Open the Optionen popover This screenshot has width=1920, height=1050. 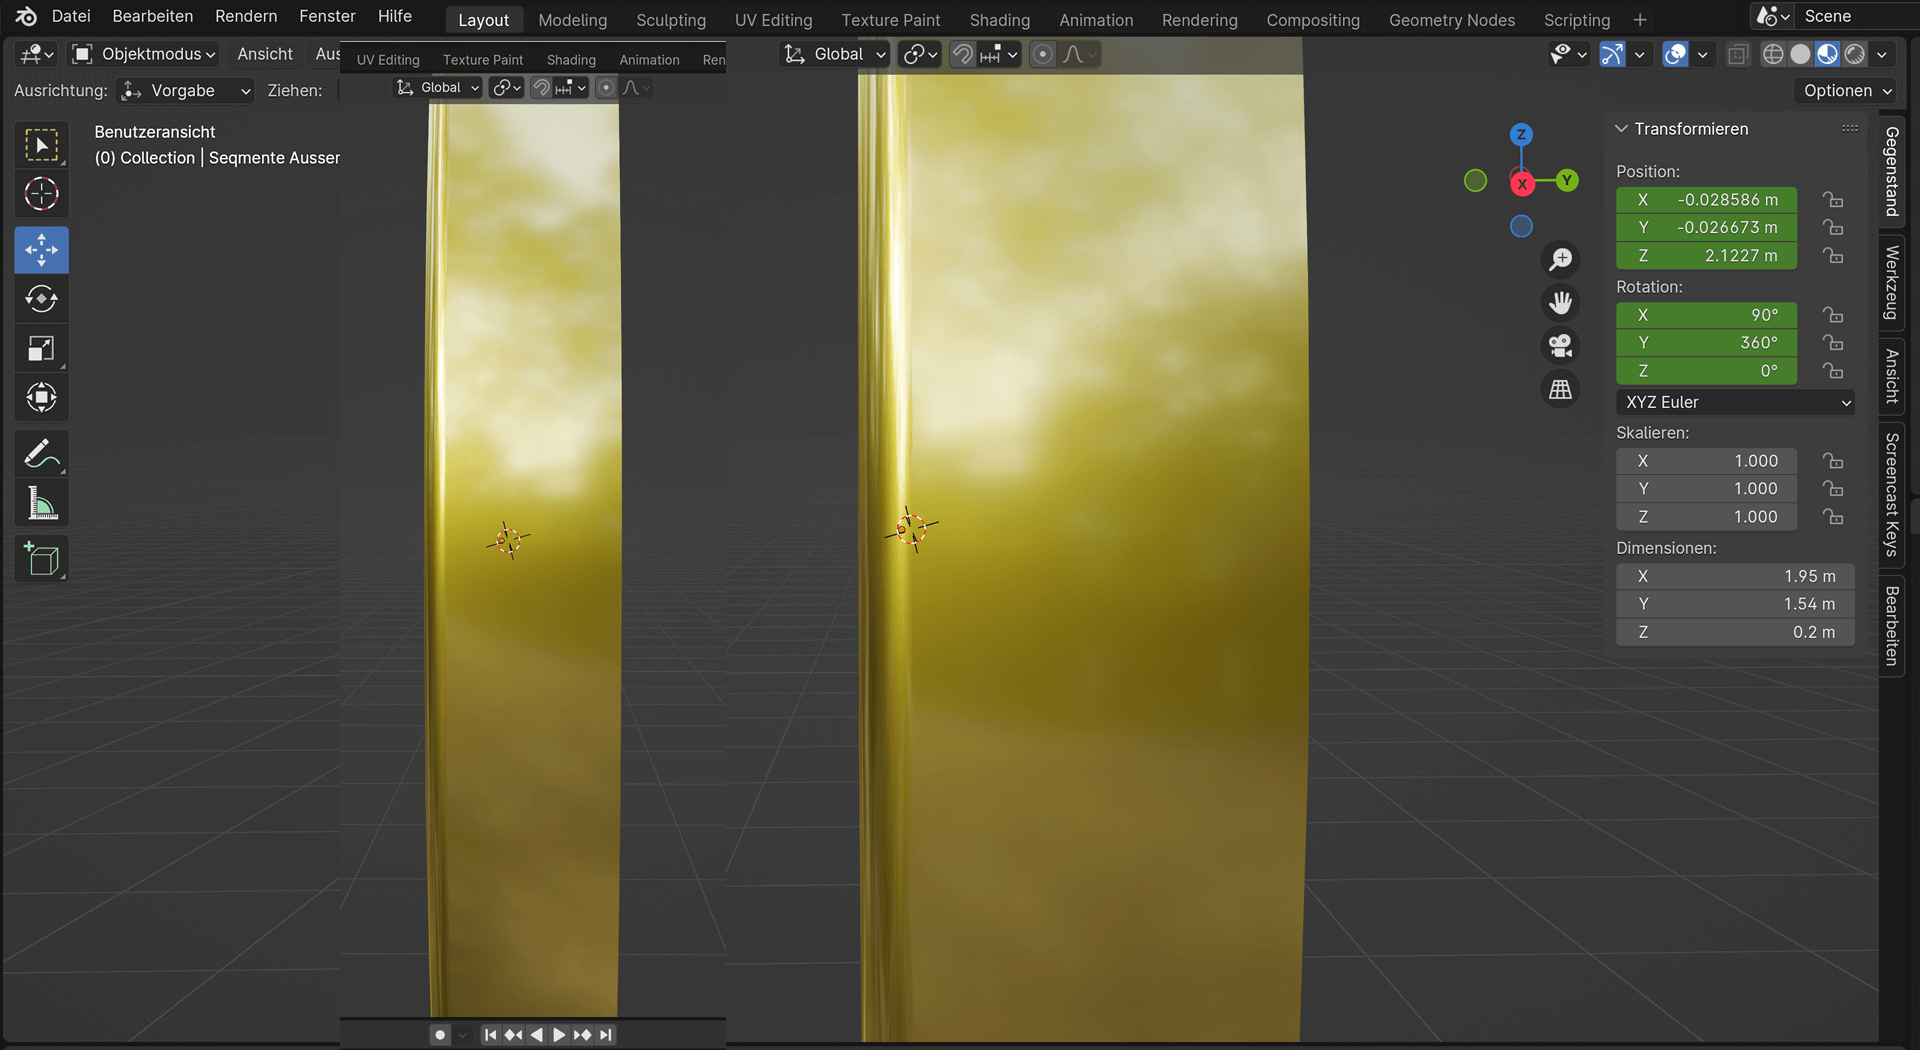pyautogui.click(x=1846, y=90)
